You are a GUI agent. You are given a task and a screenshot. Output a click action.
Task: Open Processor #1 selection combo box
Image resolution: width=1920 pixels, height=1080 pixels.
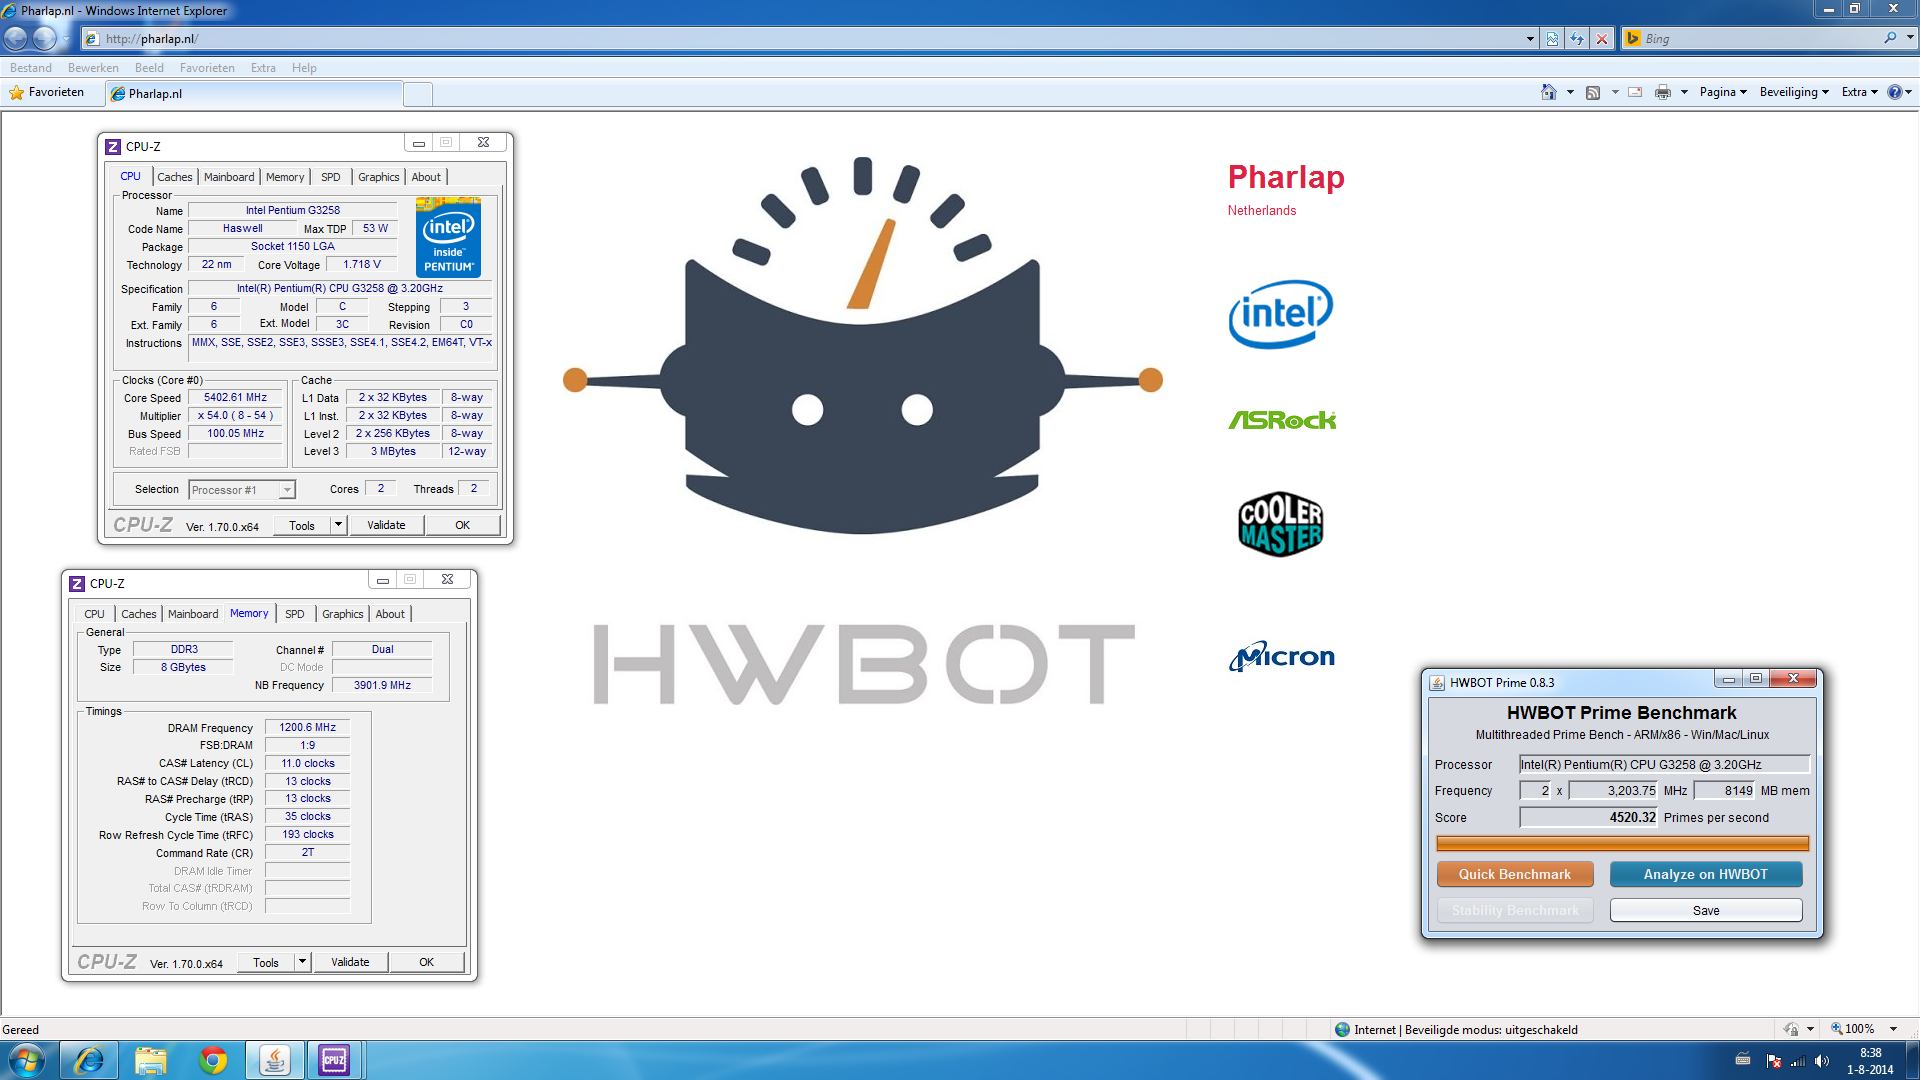(242, 490)
